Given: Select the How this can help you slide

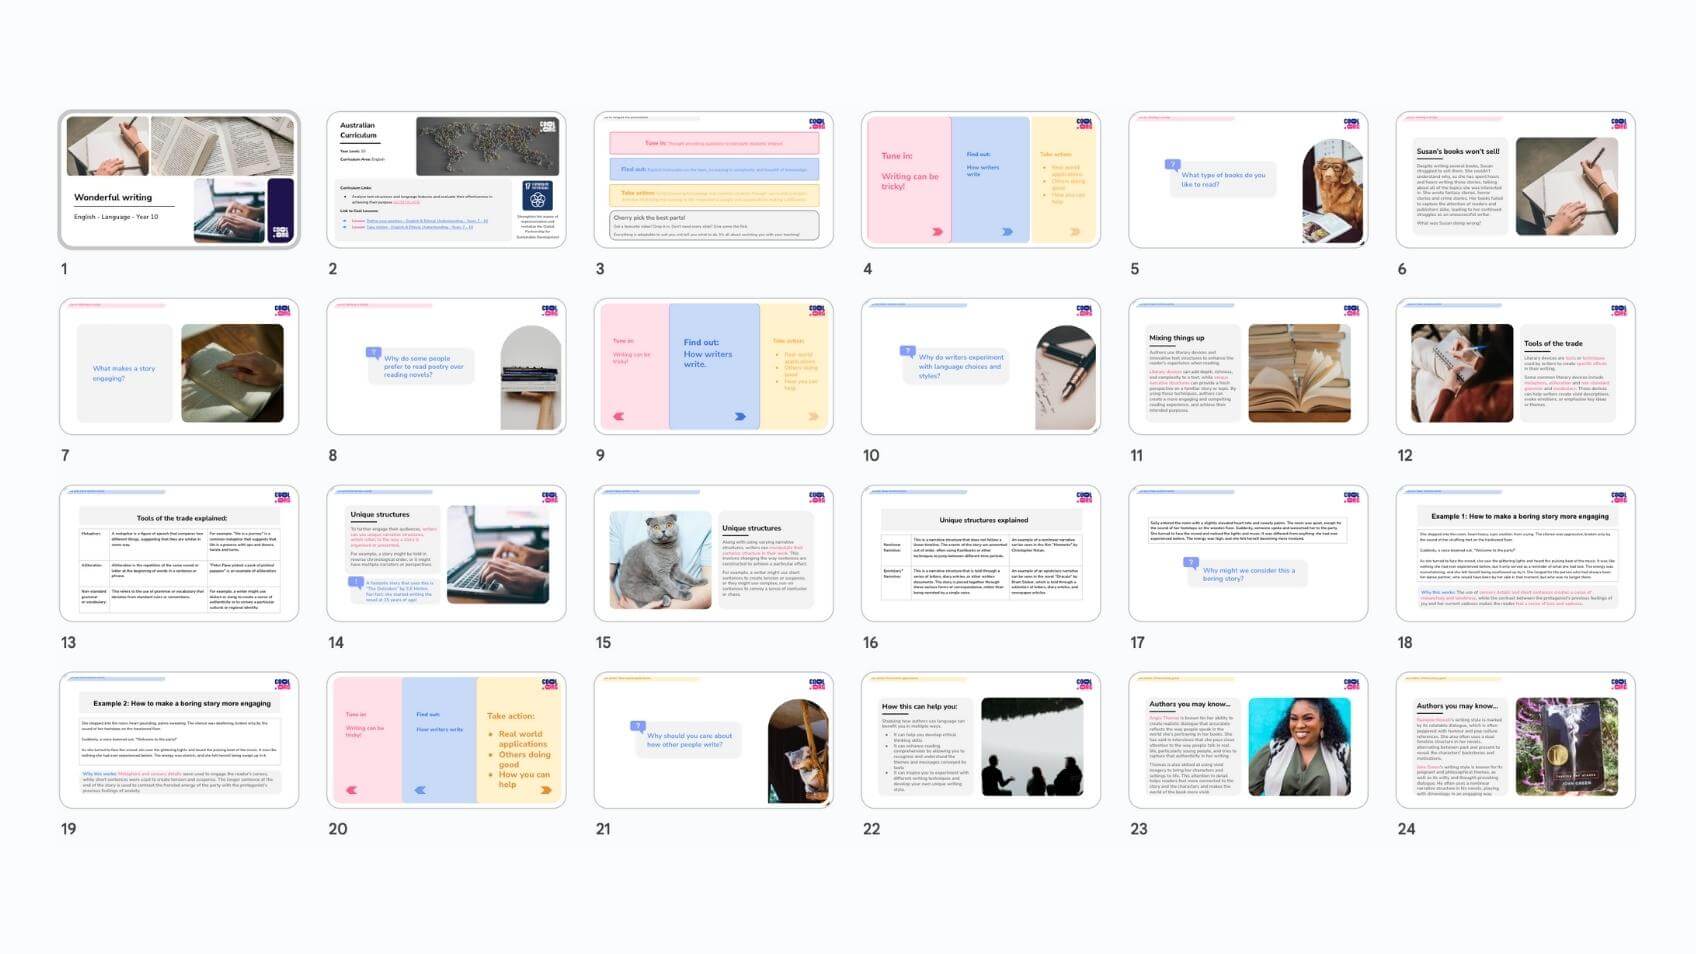Looking at the screenshot, I should click(980, 740).
